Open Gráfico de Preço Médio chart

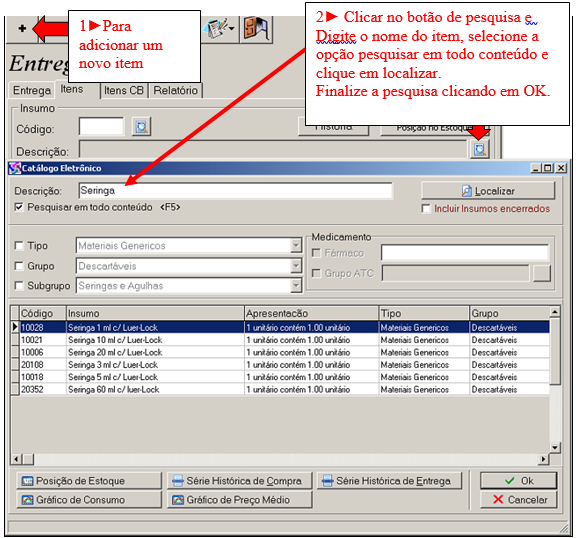click(239, 499)
